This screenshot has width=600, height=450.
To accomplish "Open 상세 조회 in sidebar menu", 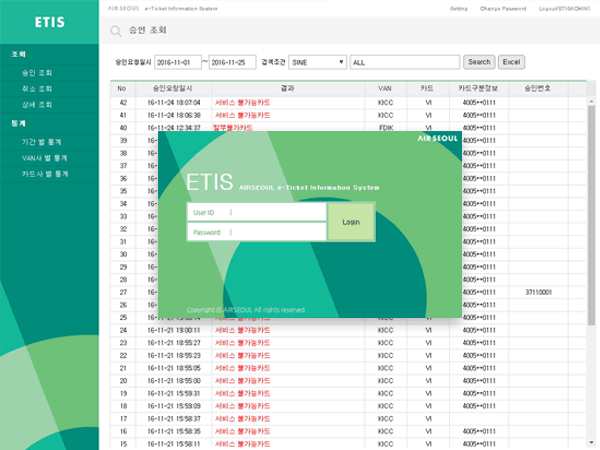I will click(37, 105).
